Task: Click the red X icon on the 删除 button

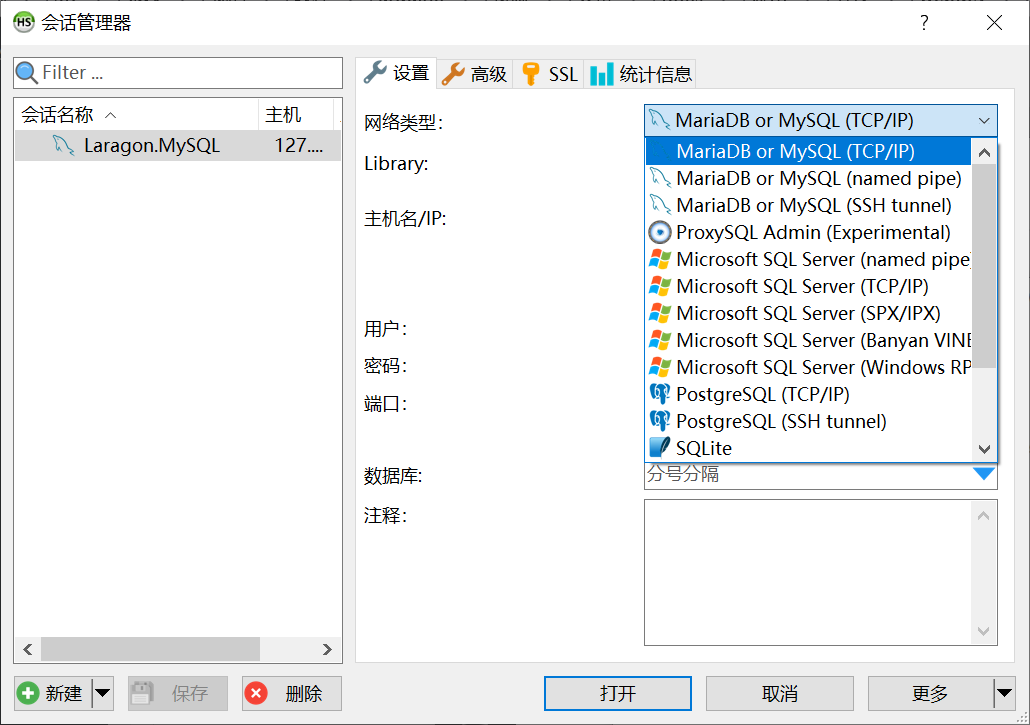Action: tap(256, 693)
